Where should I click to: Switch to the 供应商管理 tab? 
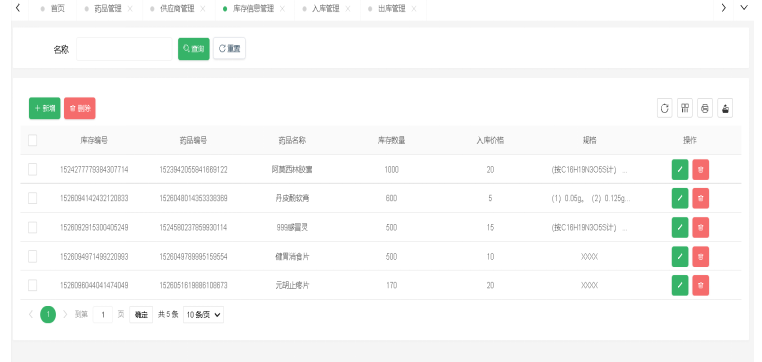pyautogui.click(x=177, y=9)
